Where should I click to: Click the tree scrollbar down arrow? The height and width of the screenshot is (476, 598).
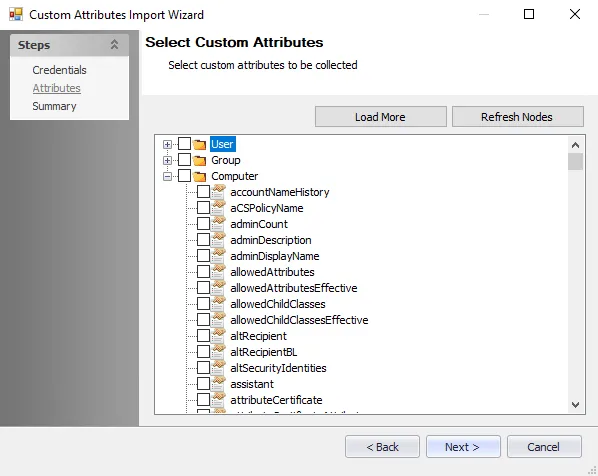pos(575,405)
